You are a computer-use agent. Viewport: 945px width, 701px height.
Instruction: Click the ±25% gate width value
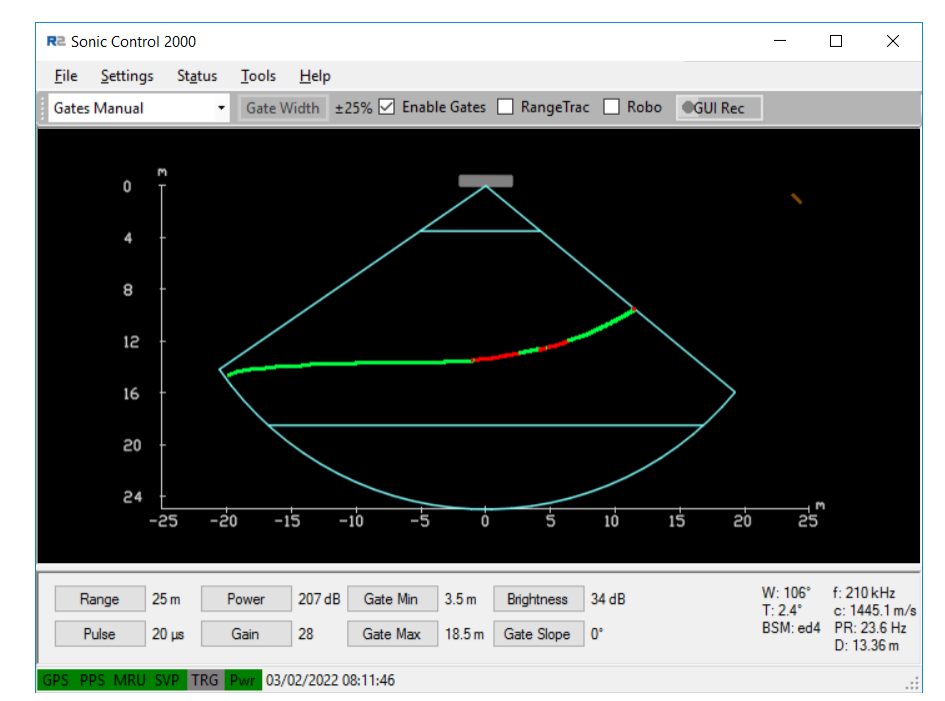click(x=353, y=108)
